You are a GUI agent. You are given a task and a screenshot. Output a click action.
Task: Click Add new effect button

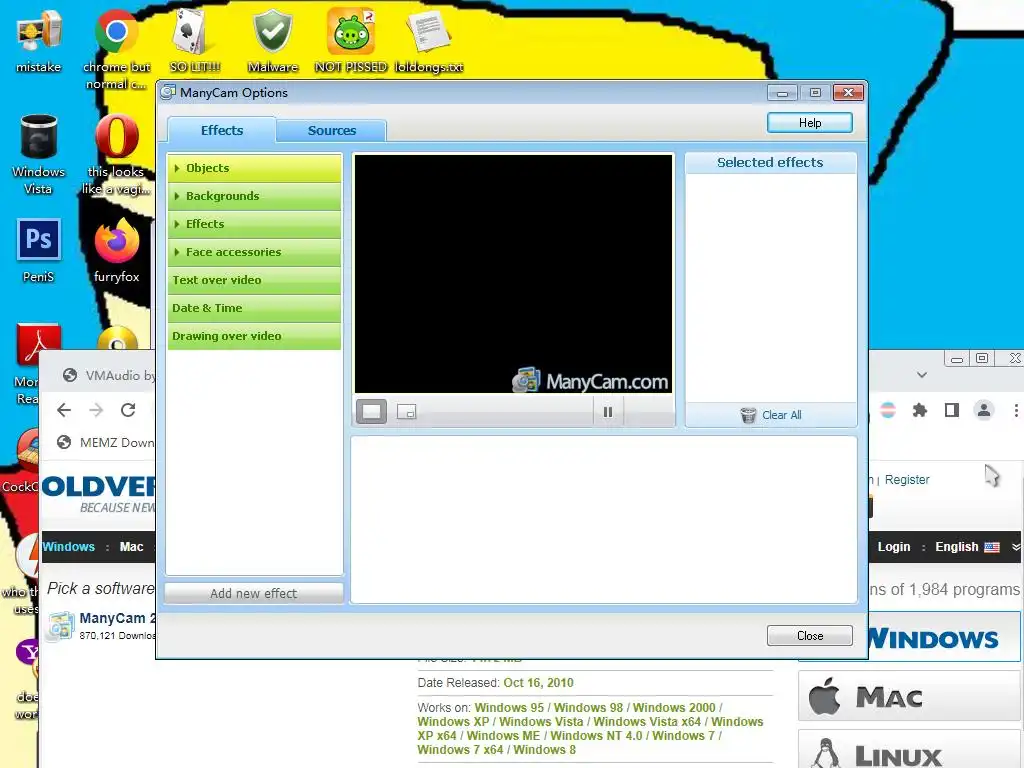tap(254, 593)
